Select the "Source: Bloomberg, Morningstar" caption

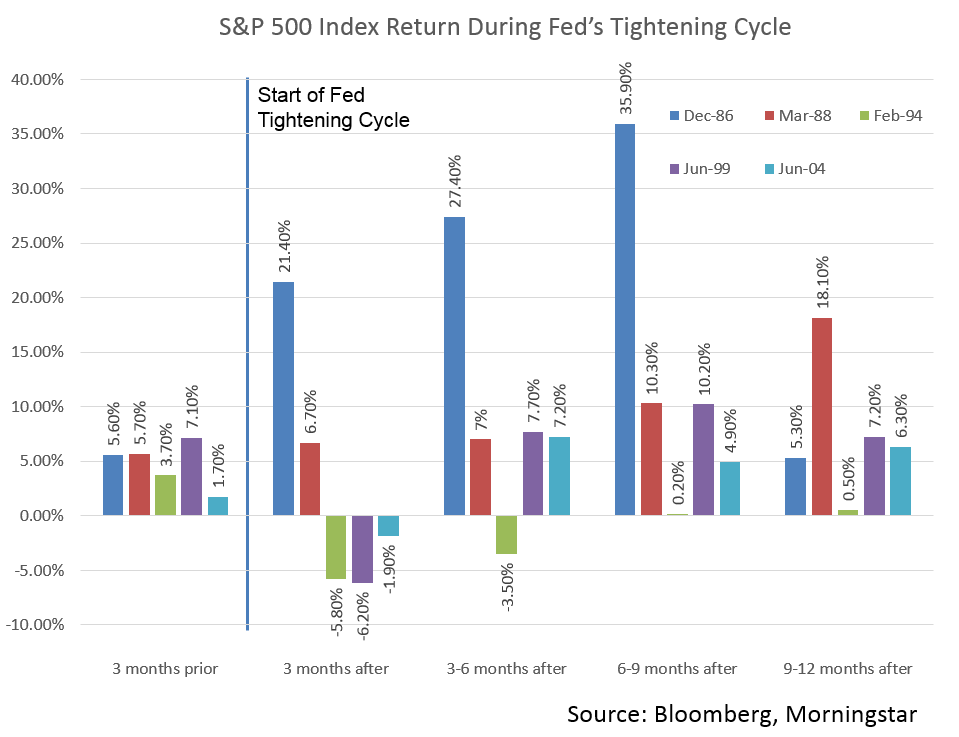tap(741, 713)
